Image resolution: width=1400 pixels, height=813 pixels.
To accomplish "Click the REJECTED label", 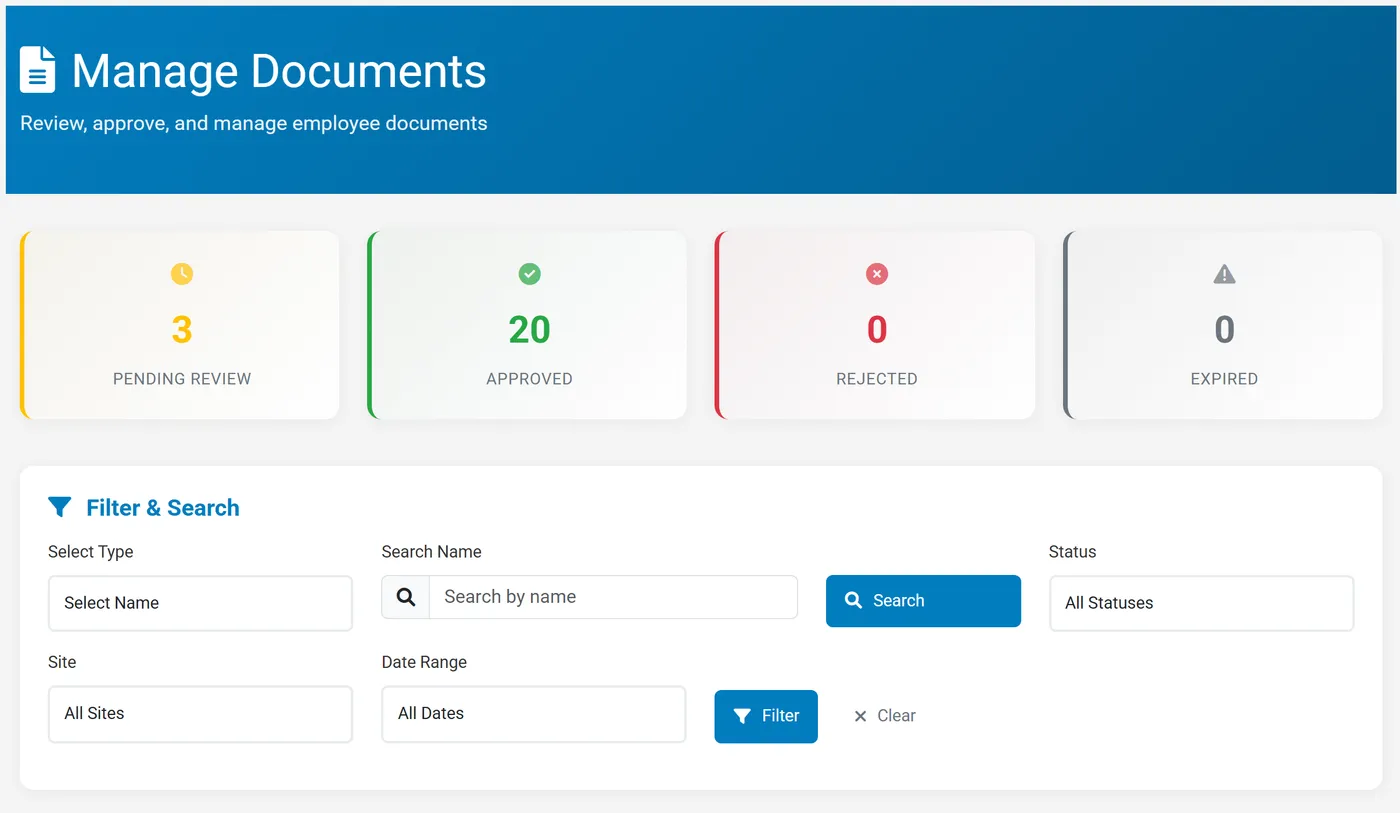I will click(x=877, y=379).
